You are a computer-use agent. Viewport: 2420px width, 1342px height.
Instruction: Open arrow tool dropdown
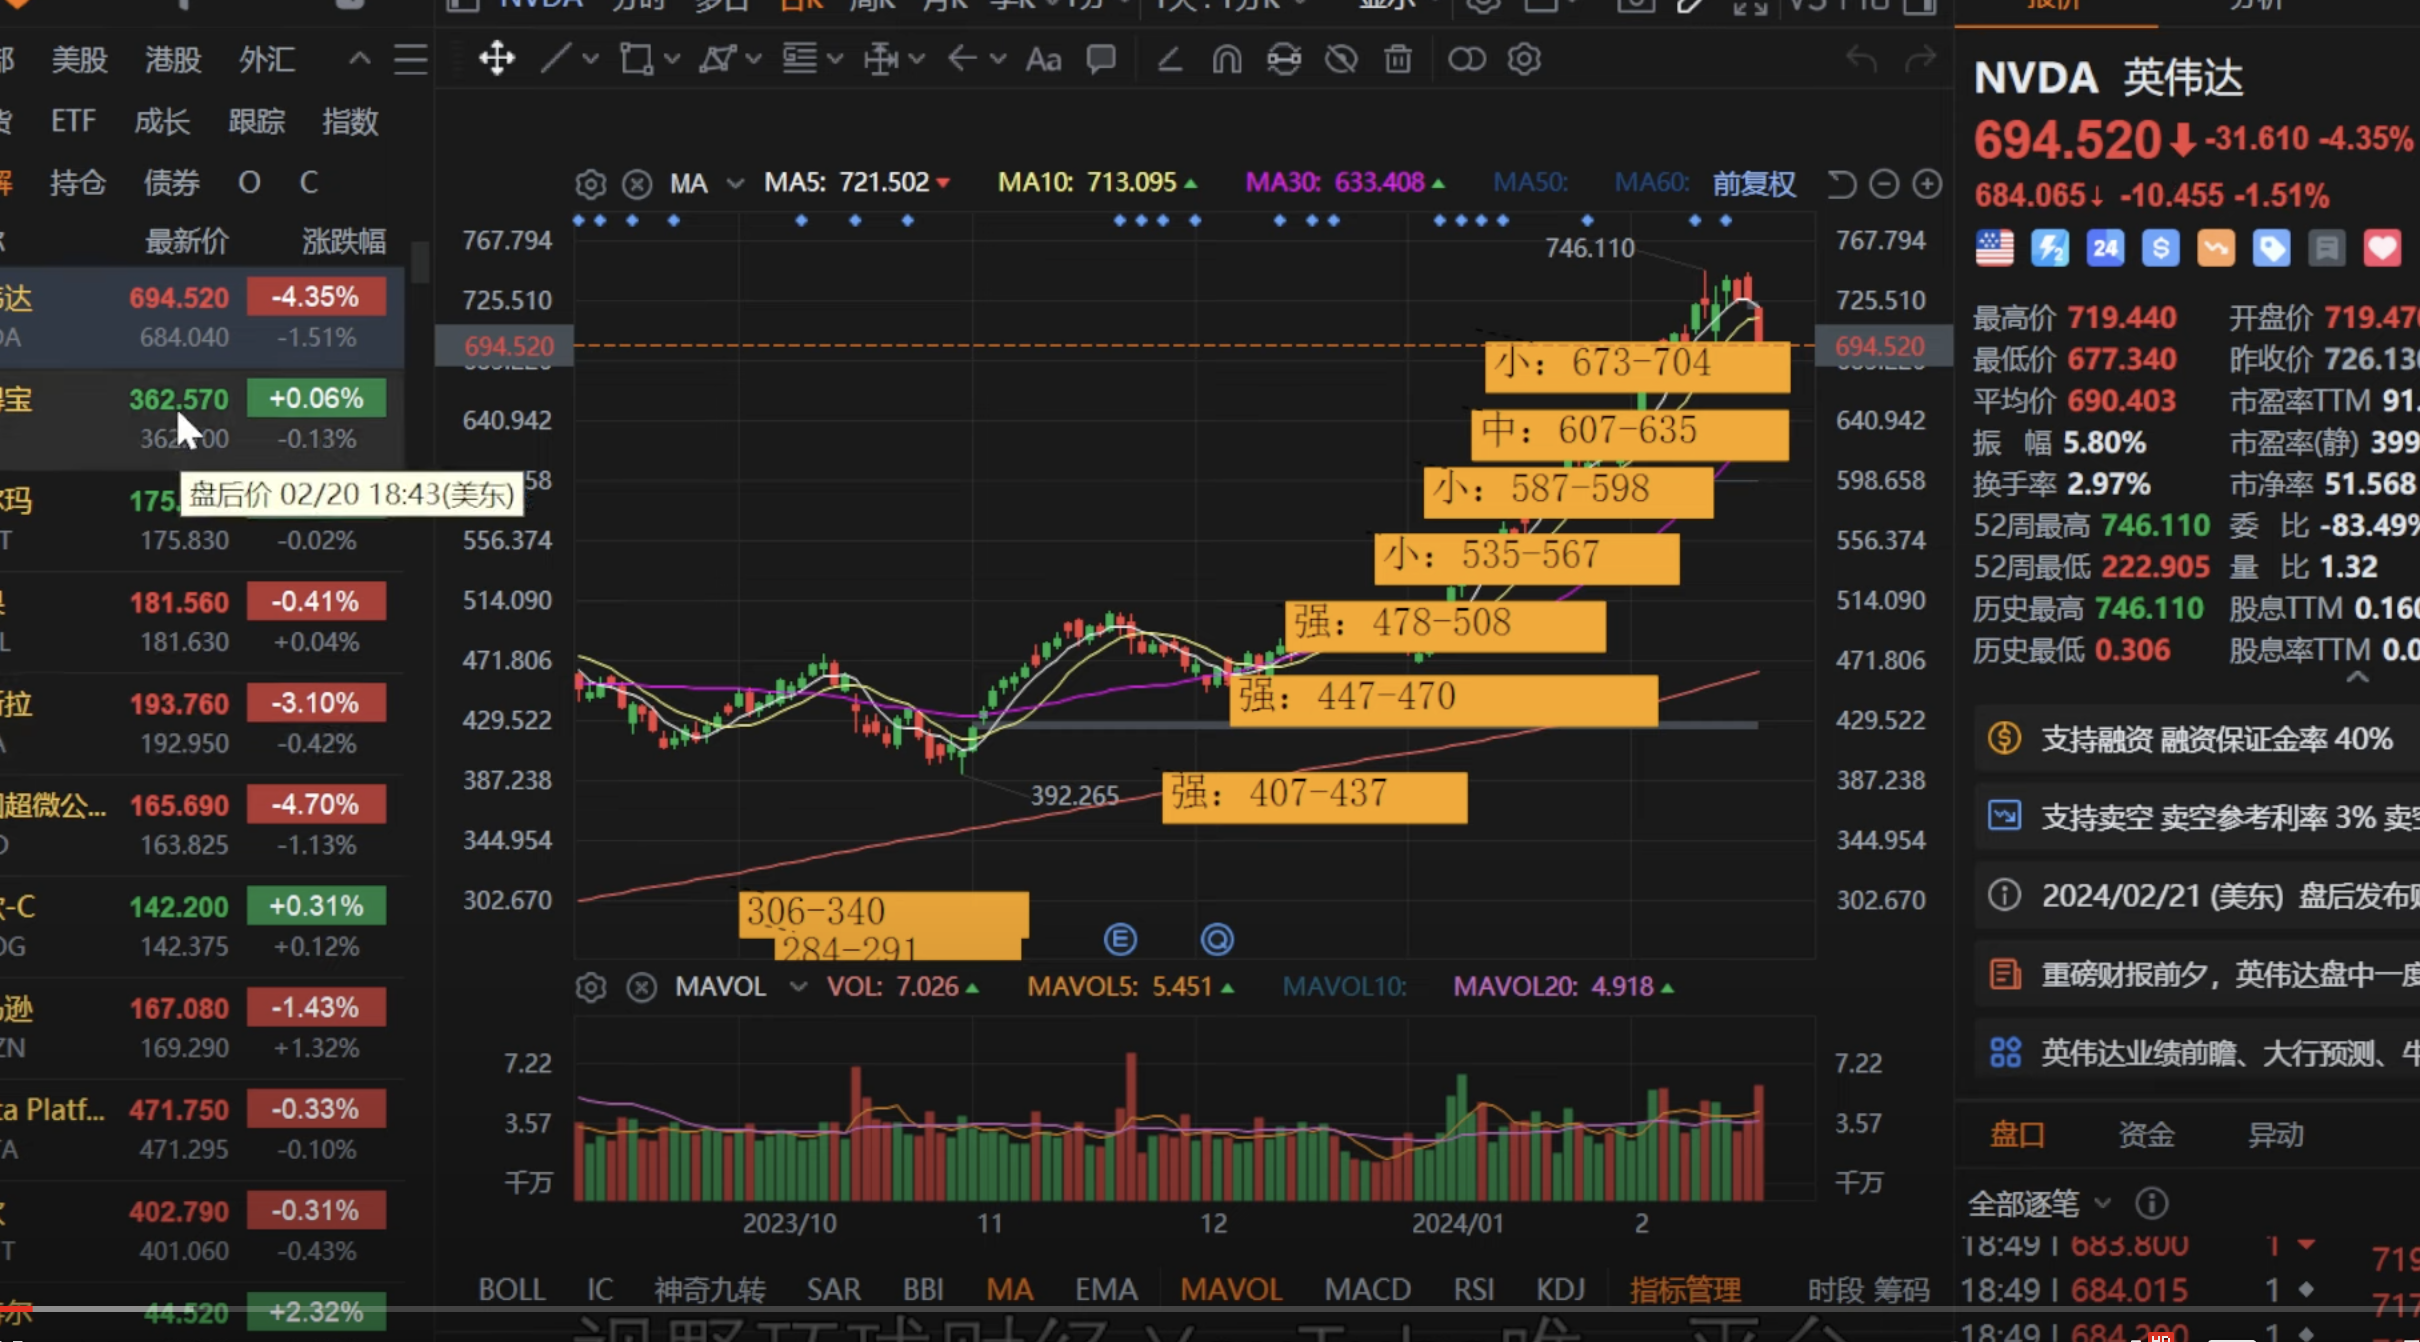click(x=997, y=59)
